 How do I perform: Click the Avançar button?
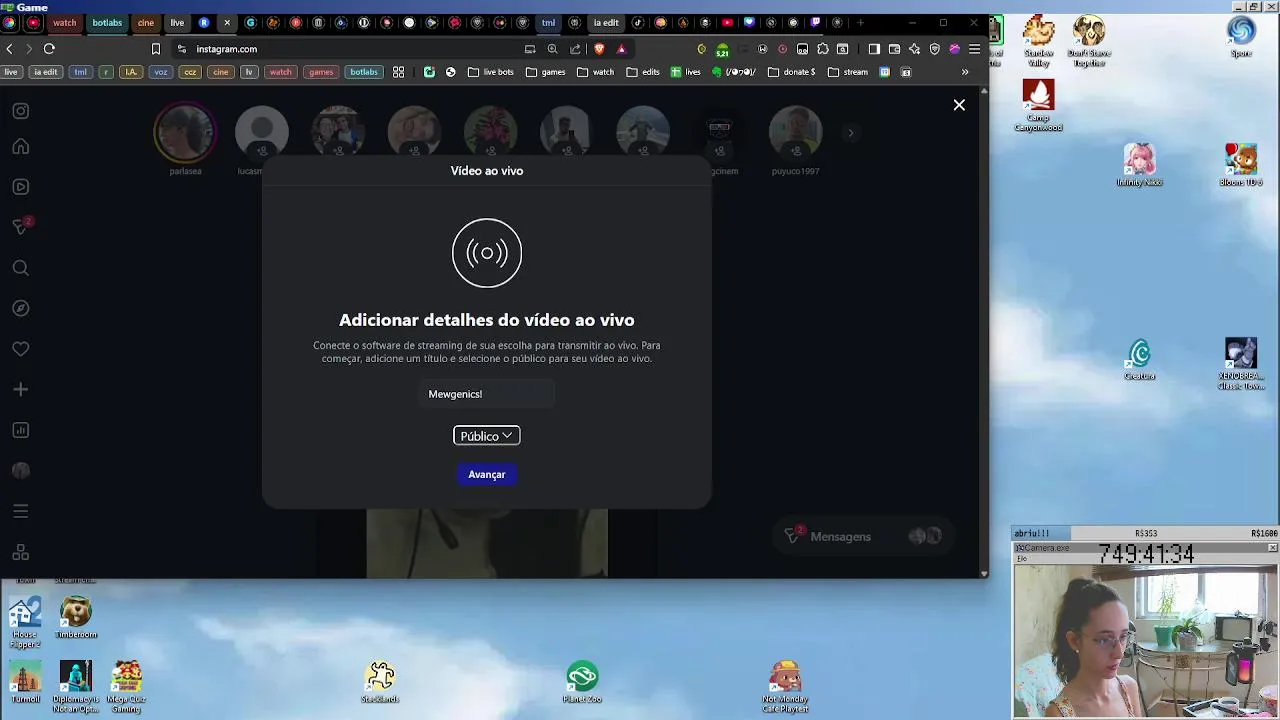click(487, 474)
